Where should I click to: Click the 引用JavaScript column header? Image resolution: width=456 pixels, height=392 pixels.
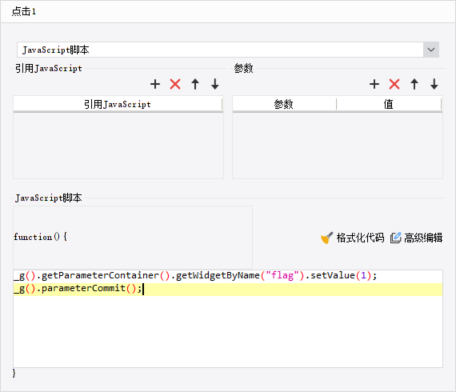pyautogui.click(x=118, y=104)
